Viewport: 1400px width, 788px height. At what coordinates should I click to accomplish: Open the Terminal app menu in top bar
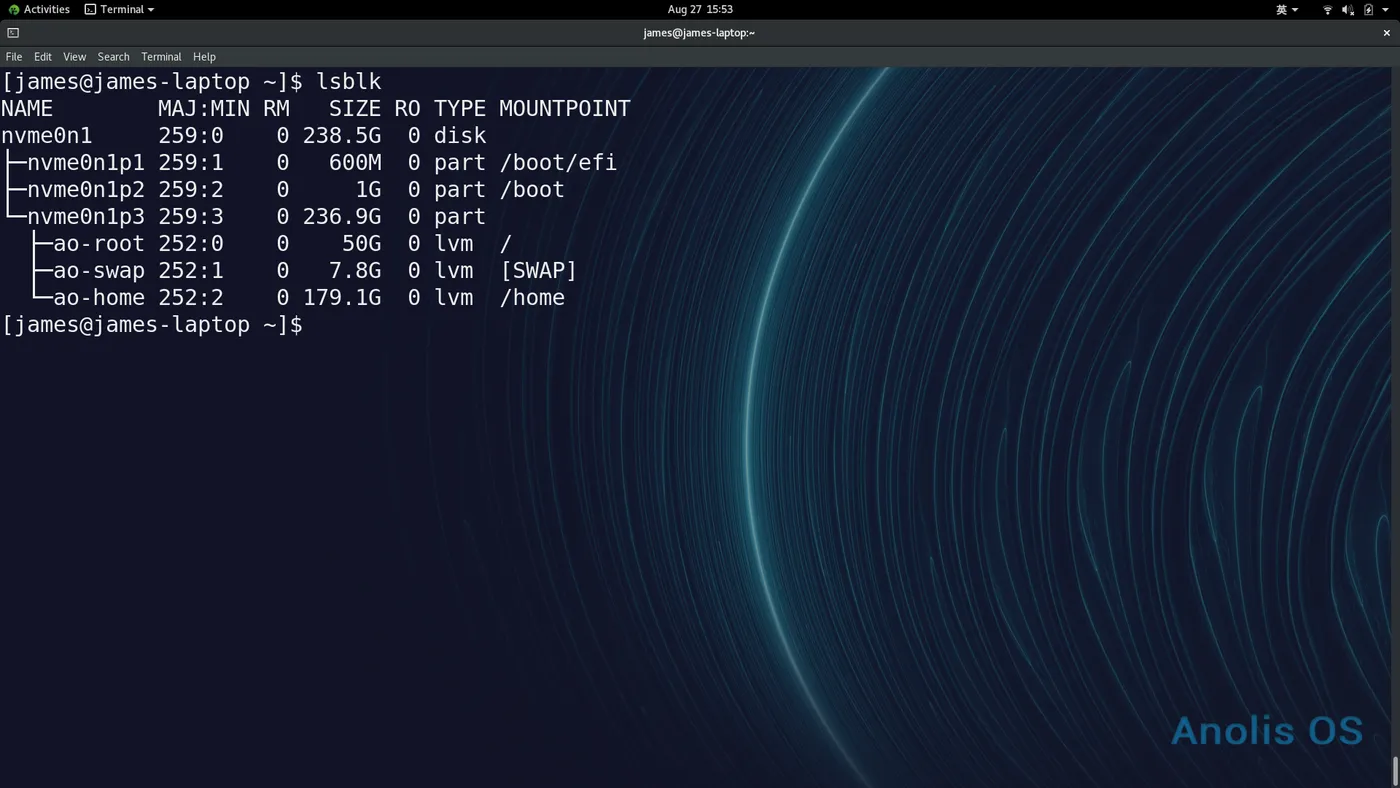[x=119, y=9]
